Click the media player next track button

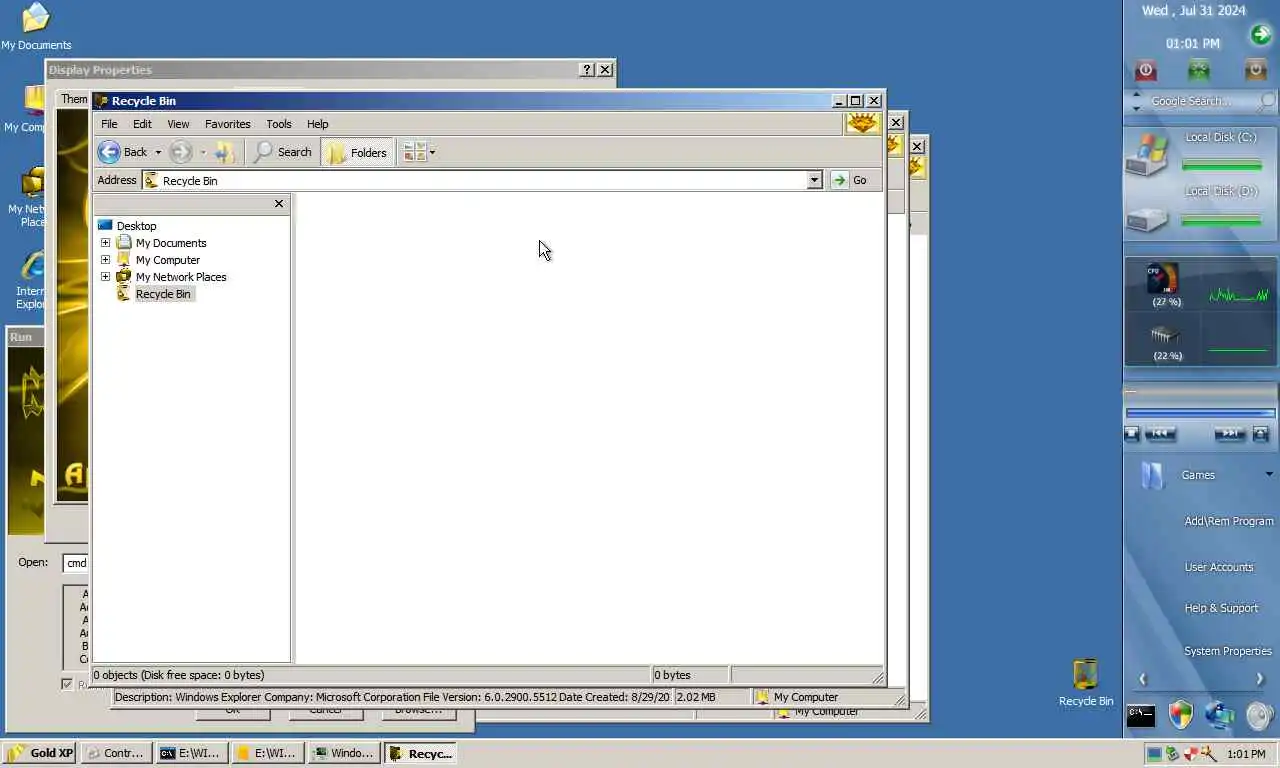(1229, 433)
